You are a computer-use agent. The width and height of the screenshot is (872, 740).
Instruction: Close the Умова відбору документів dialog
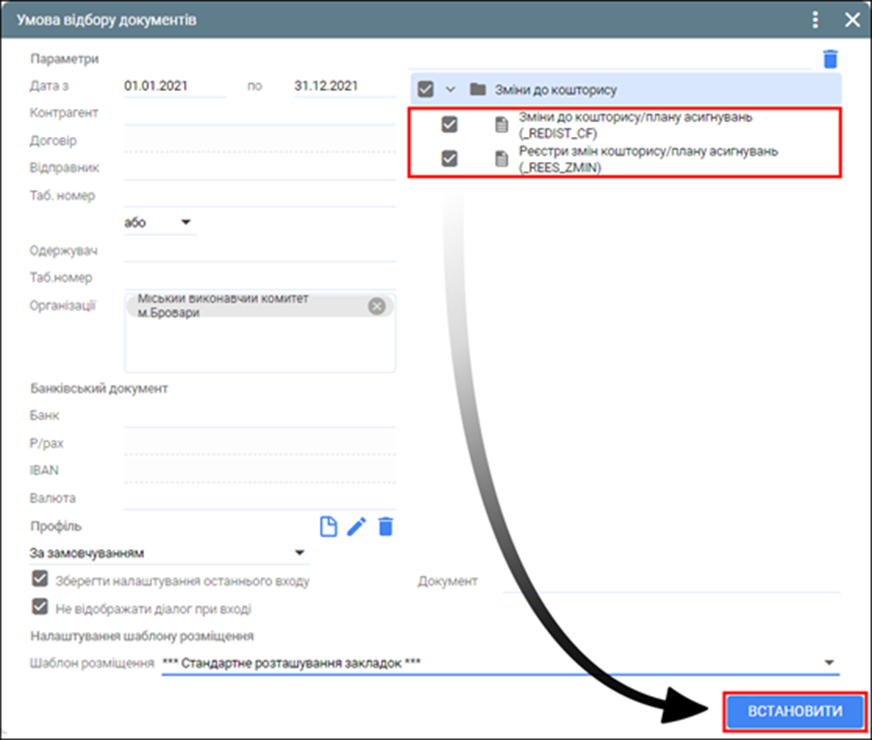pos(852,20)
